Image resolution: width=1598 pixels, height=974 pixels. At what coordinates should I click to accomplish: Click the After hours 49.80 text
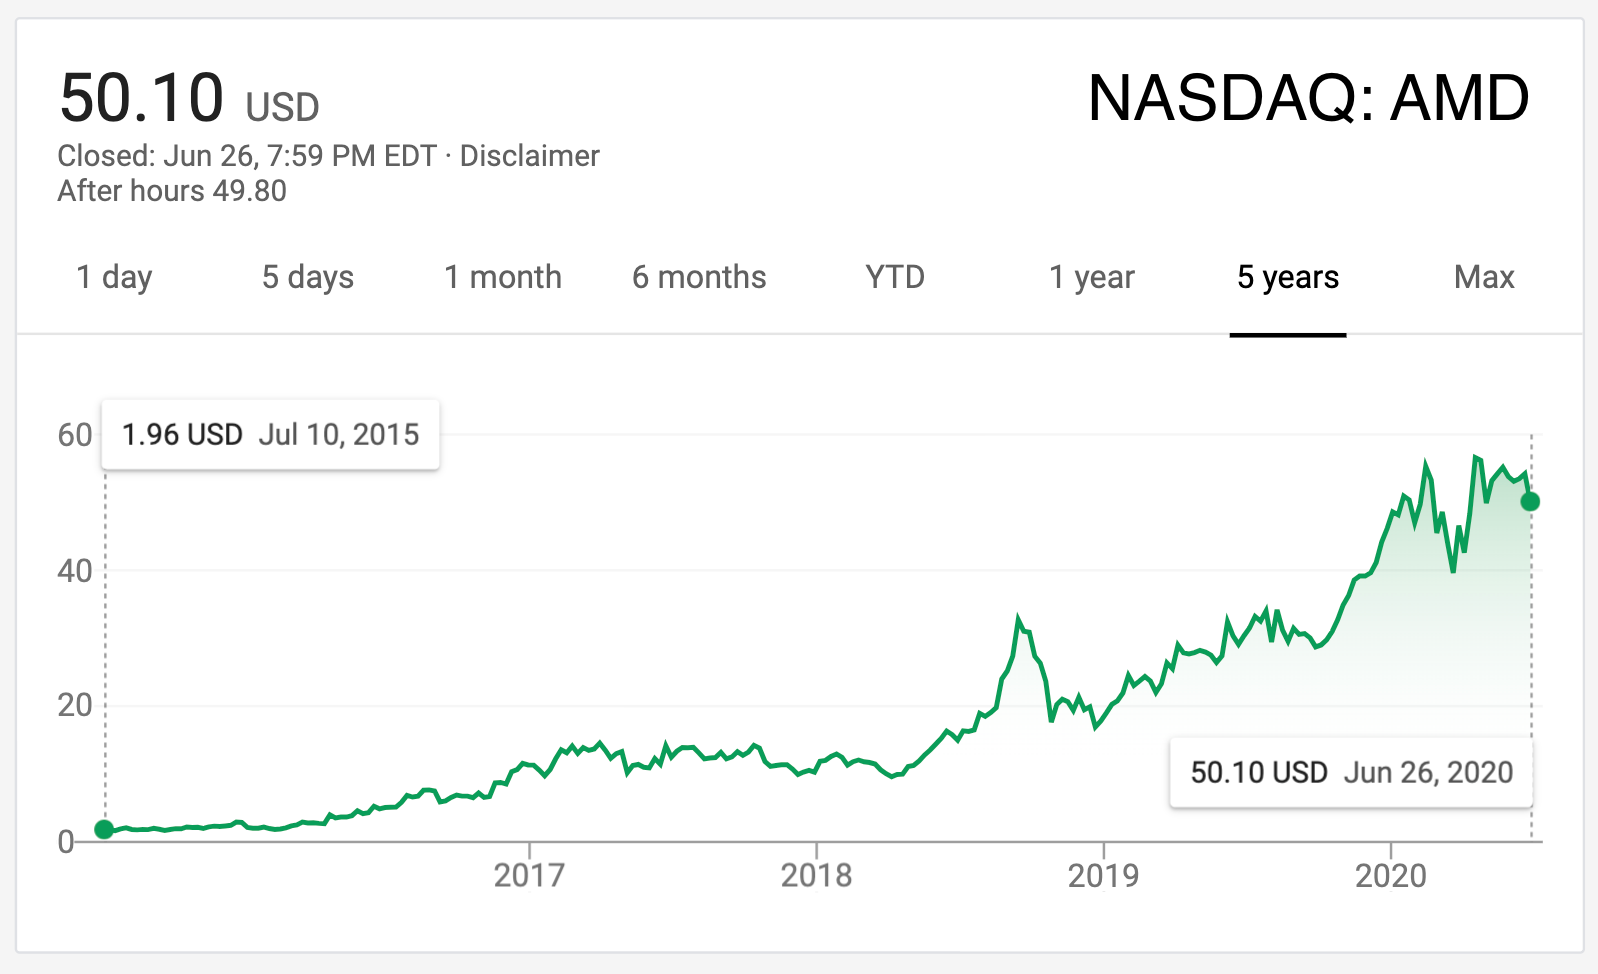point(172,191)
